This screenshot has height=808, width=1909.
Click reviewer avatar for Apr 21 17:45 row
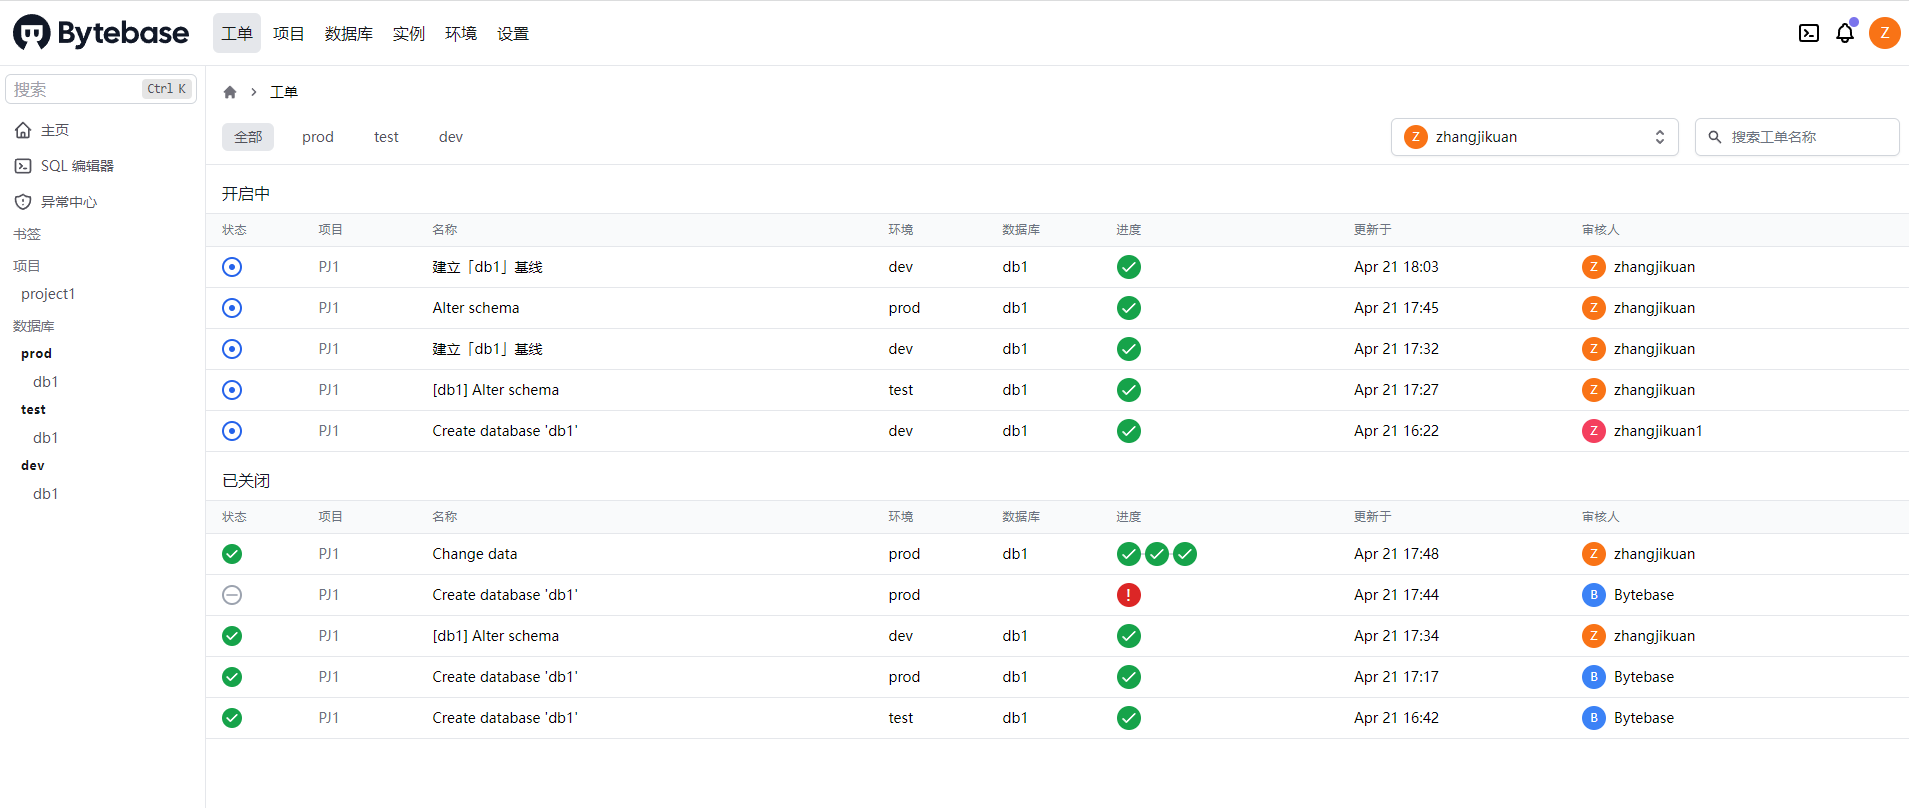(x=1594, y=308)
